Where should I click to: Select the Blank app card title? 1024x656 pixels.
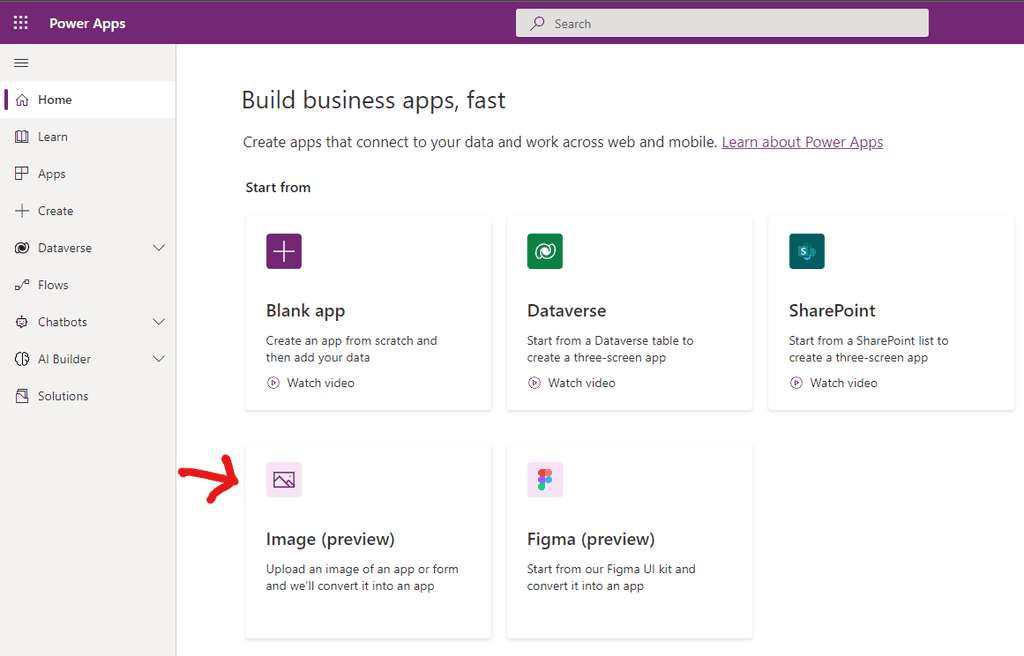[x=305, y=311]
